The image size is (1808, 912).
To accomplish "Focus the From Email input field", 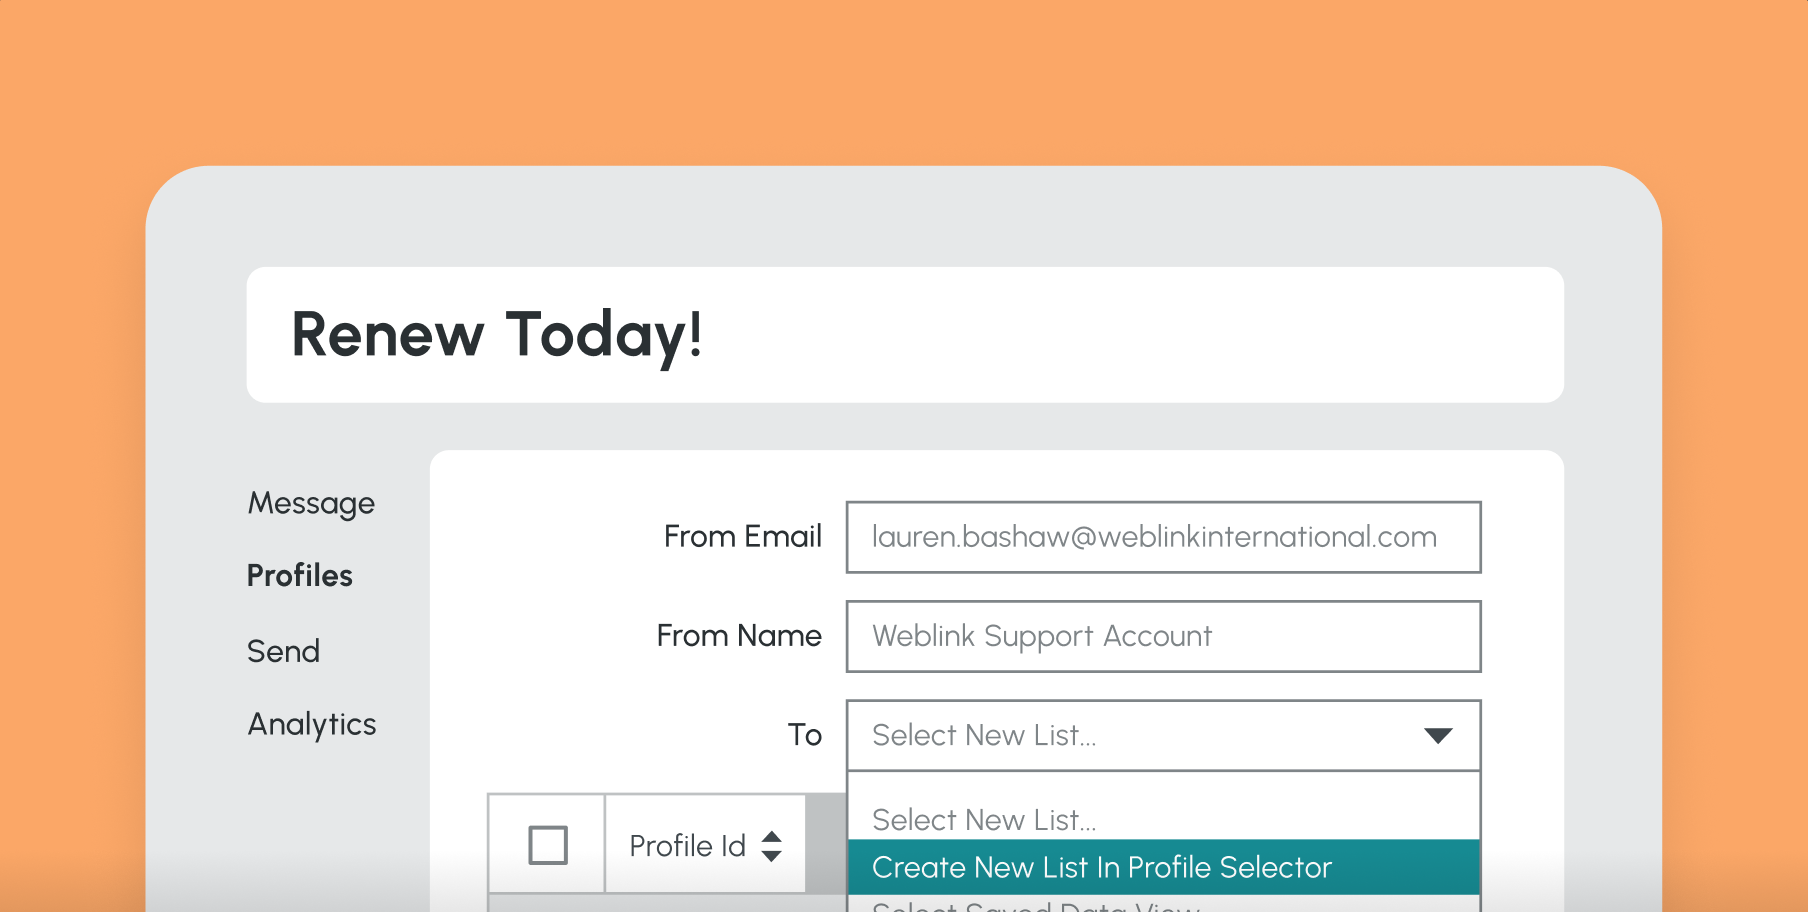I will [1162, 537].
